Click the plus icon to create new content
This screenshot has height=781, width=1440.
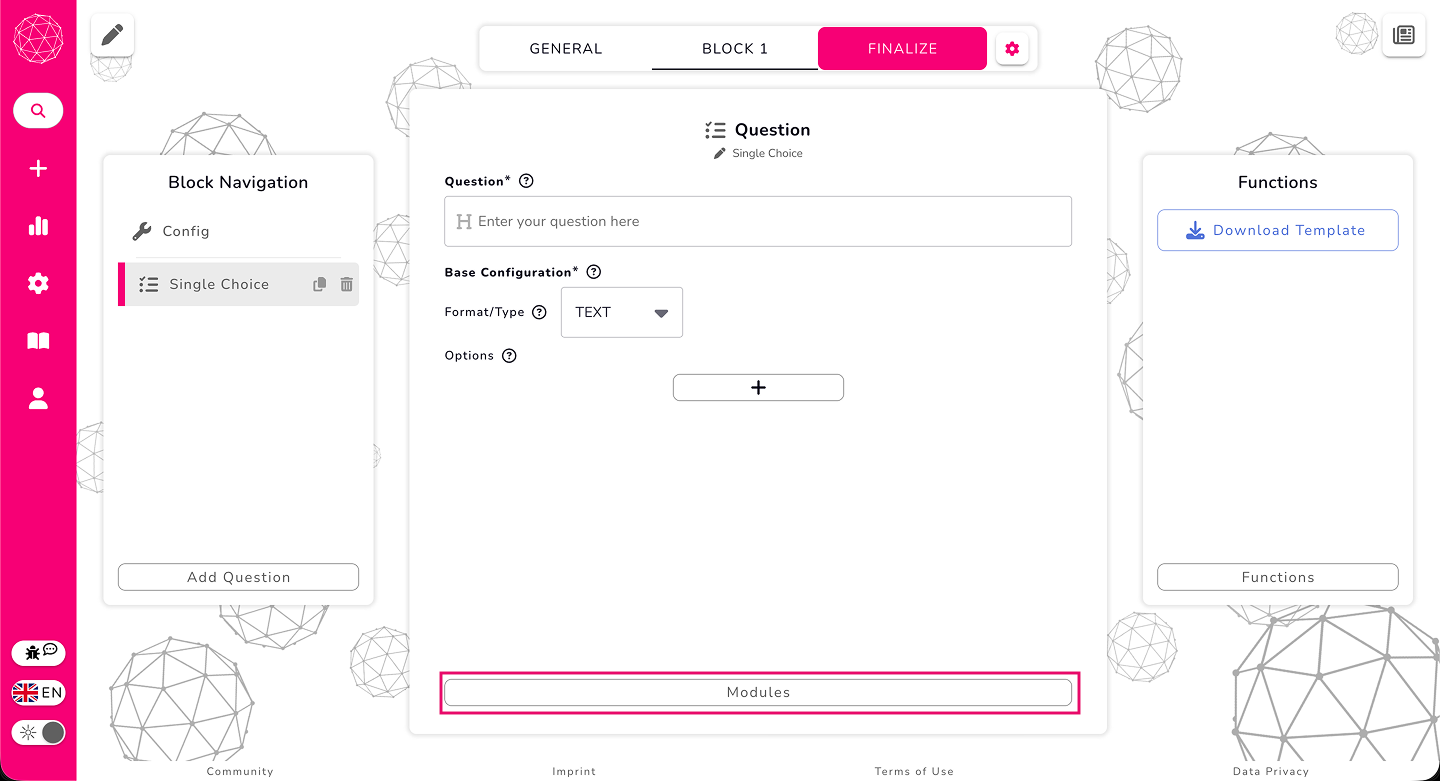[38, 168]
